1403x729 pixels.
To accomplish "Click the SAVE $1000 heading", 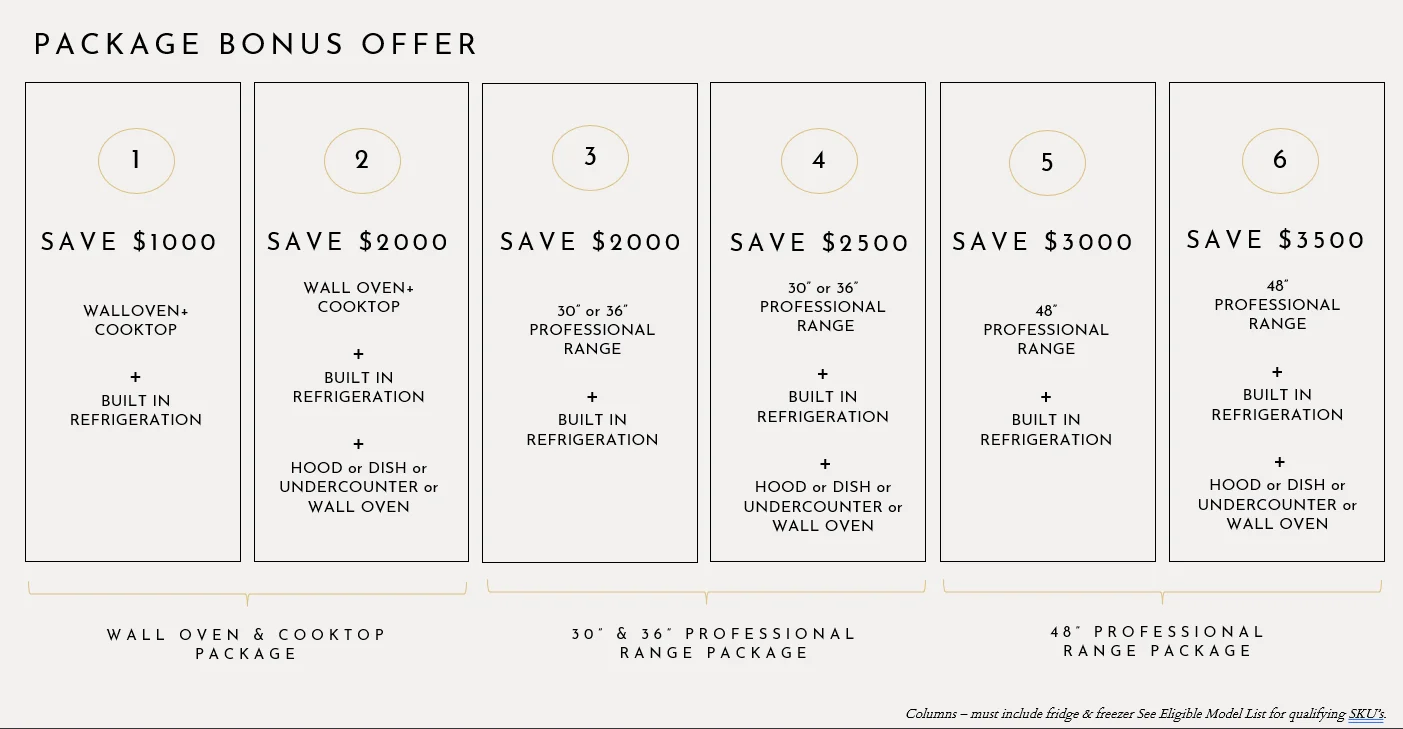I will point(129,242).
